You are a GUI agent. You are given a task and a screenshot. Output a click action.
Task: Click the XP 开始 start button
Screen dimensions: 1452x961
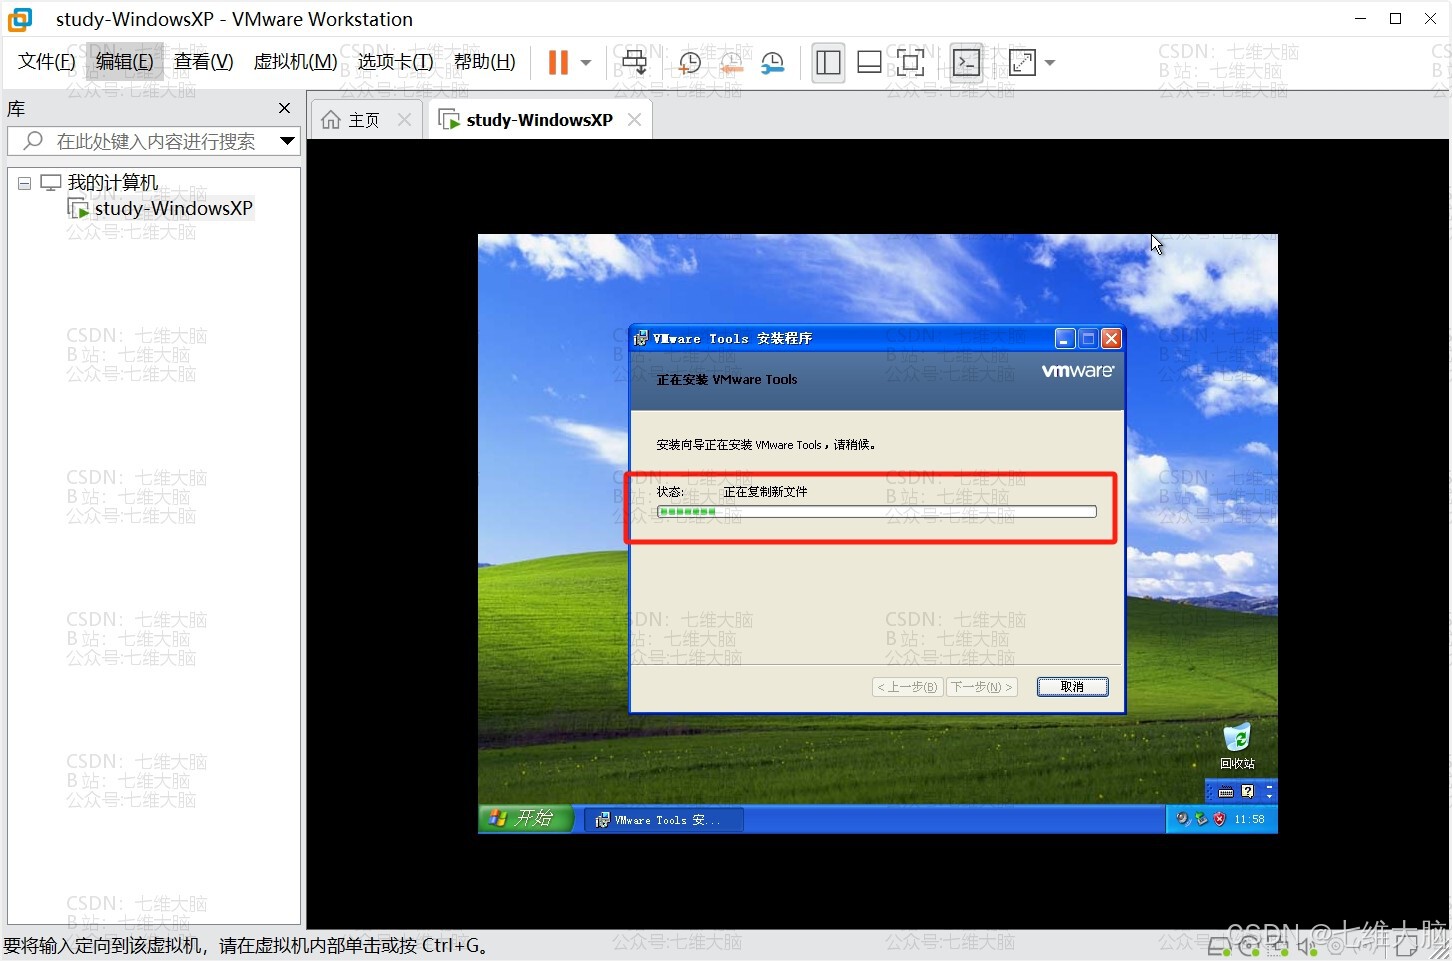(x=525, y=819)
